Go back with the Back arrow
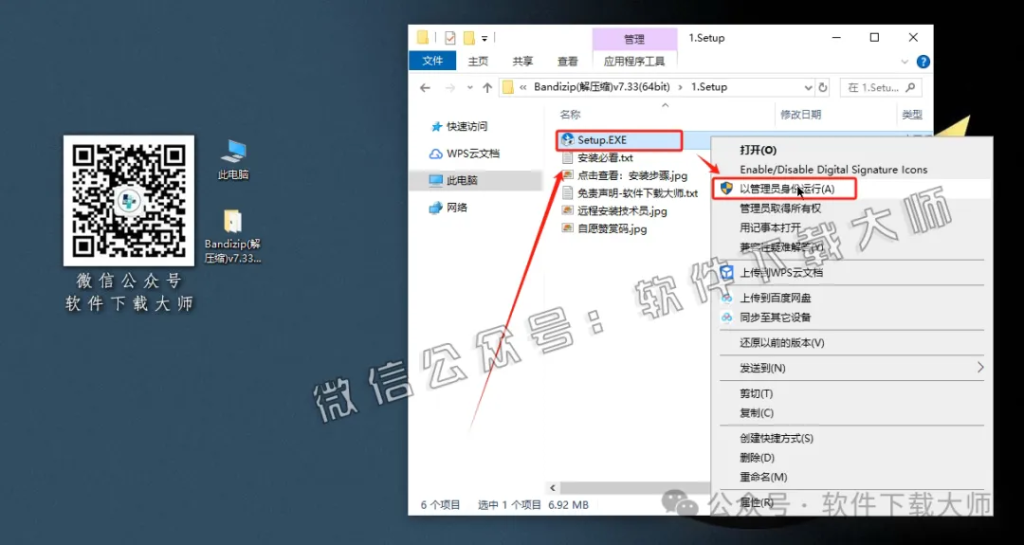 coord(425,87)
